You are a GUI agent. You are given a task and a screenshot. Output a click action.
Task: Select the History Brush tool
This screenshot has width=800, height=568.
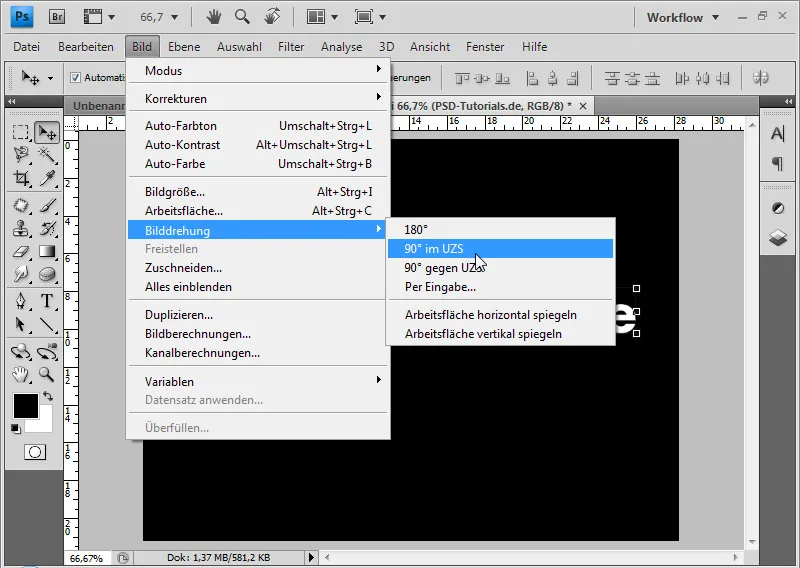click(x=47, y=229)
